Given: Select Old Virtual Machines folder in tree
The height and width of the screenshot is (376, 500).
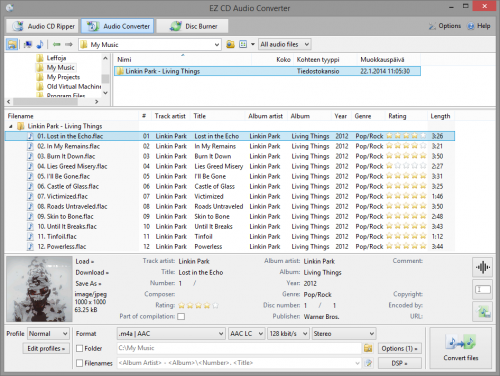Looking at the screenshot, I should point(74,86).
